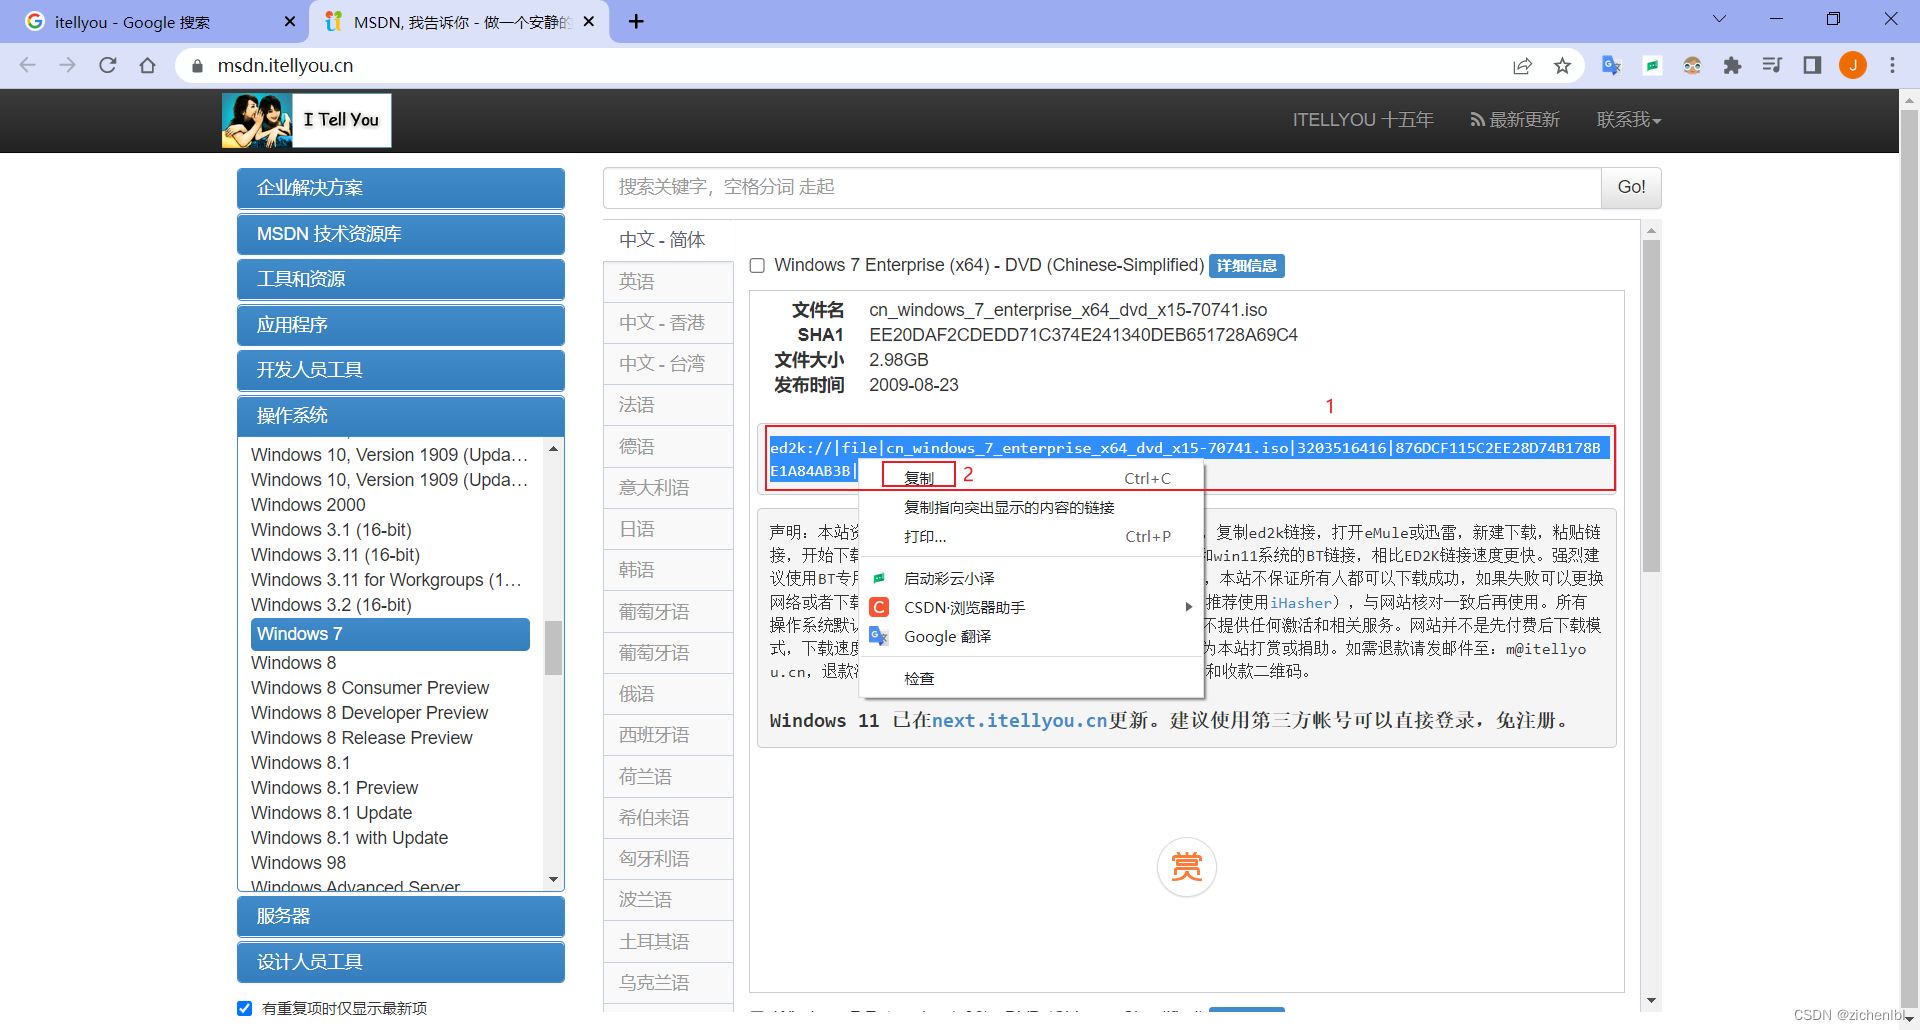Toggle the browser side panel
This screenshot has width=1920, height=1030.
pos(1812,65)
